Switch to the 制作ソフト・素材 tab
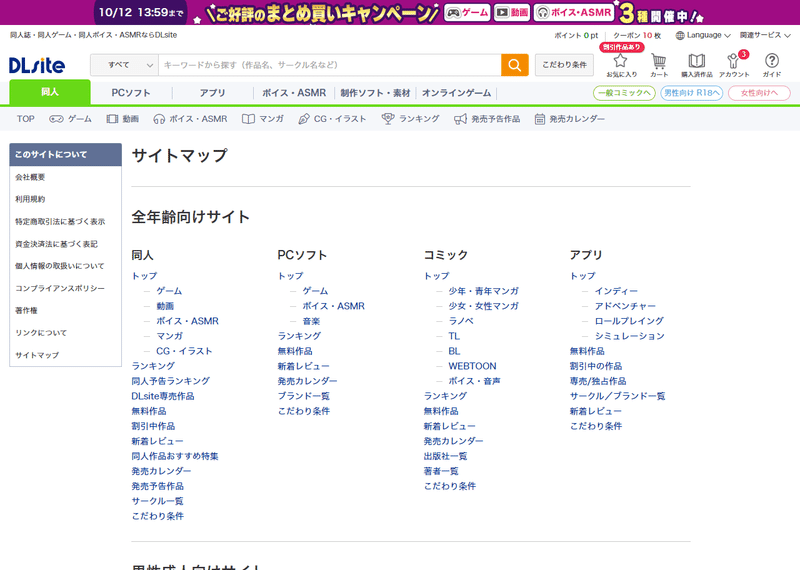This screenshot has height=570, width=800. [x=375, y=93]
